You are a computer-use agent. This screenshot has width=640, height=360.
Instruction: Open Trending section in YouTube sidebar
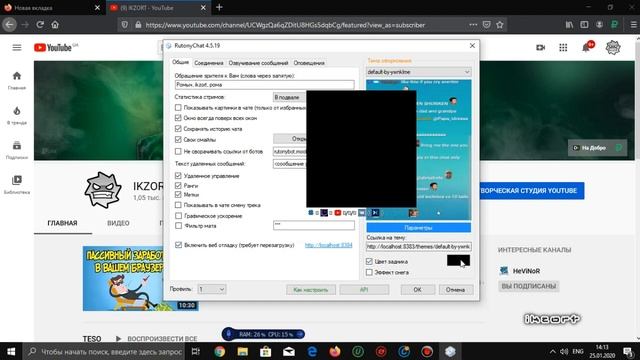(x=17, y=115)
